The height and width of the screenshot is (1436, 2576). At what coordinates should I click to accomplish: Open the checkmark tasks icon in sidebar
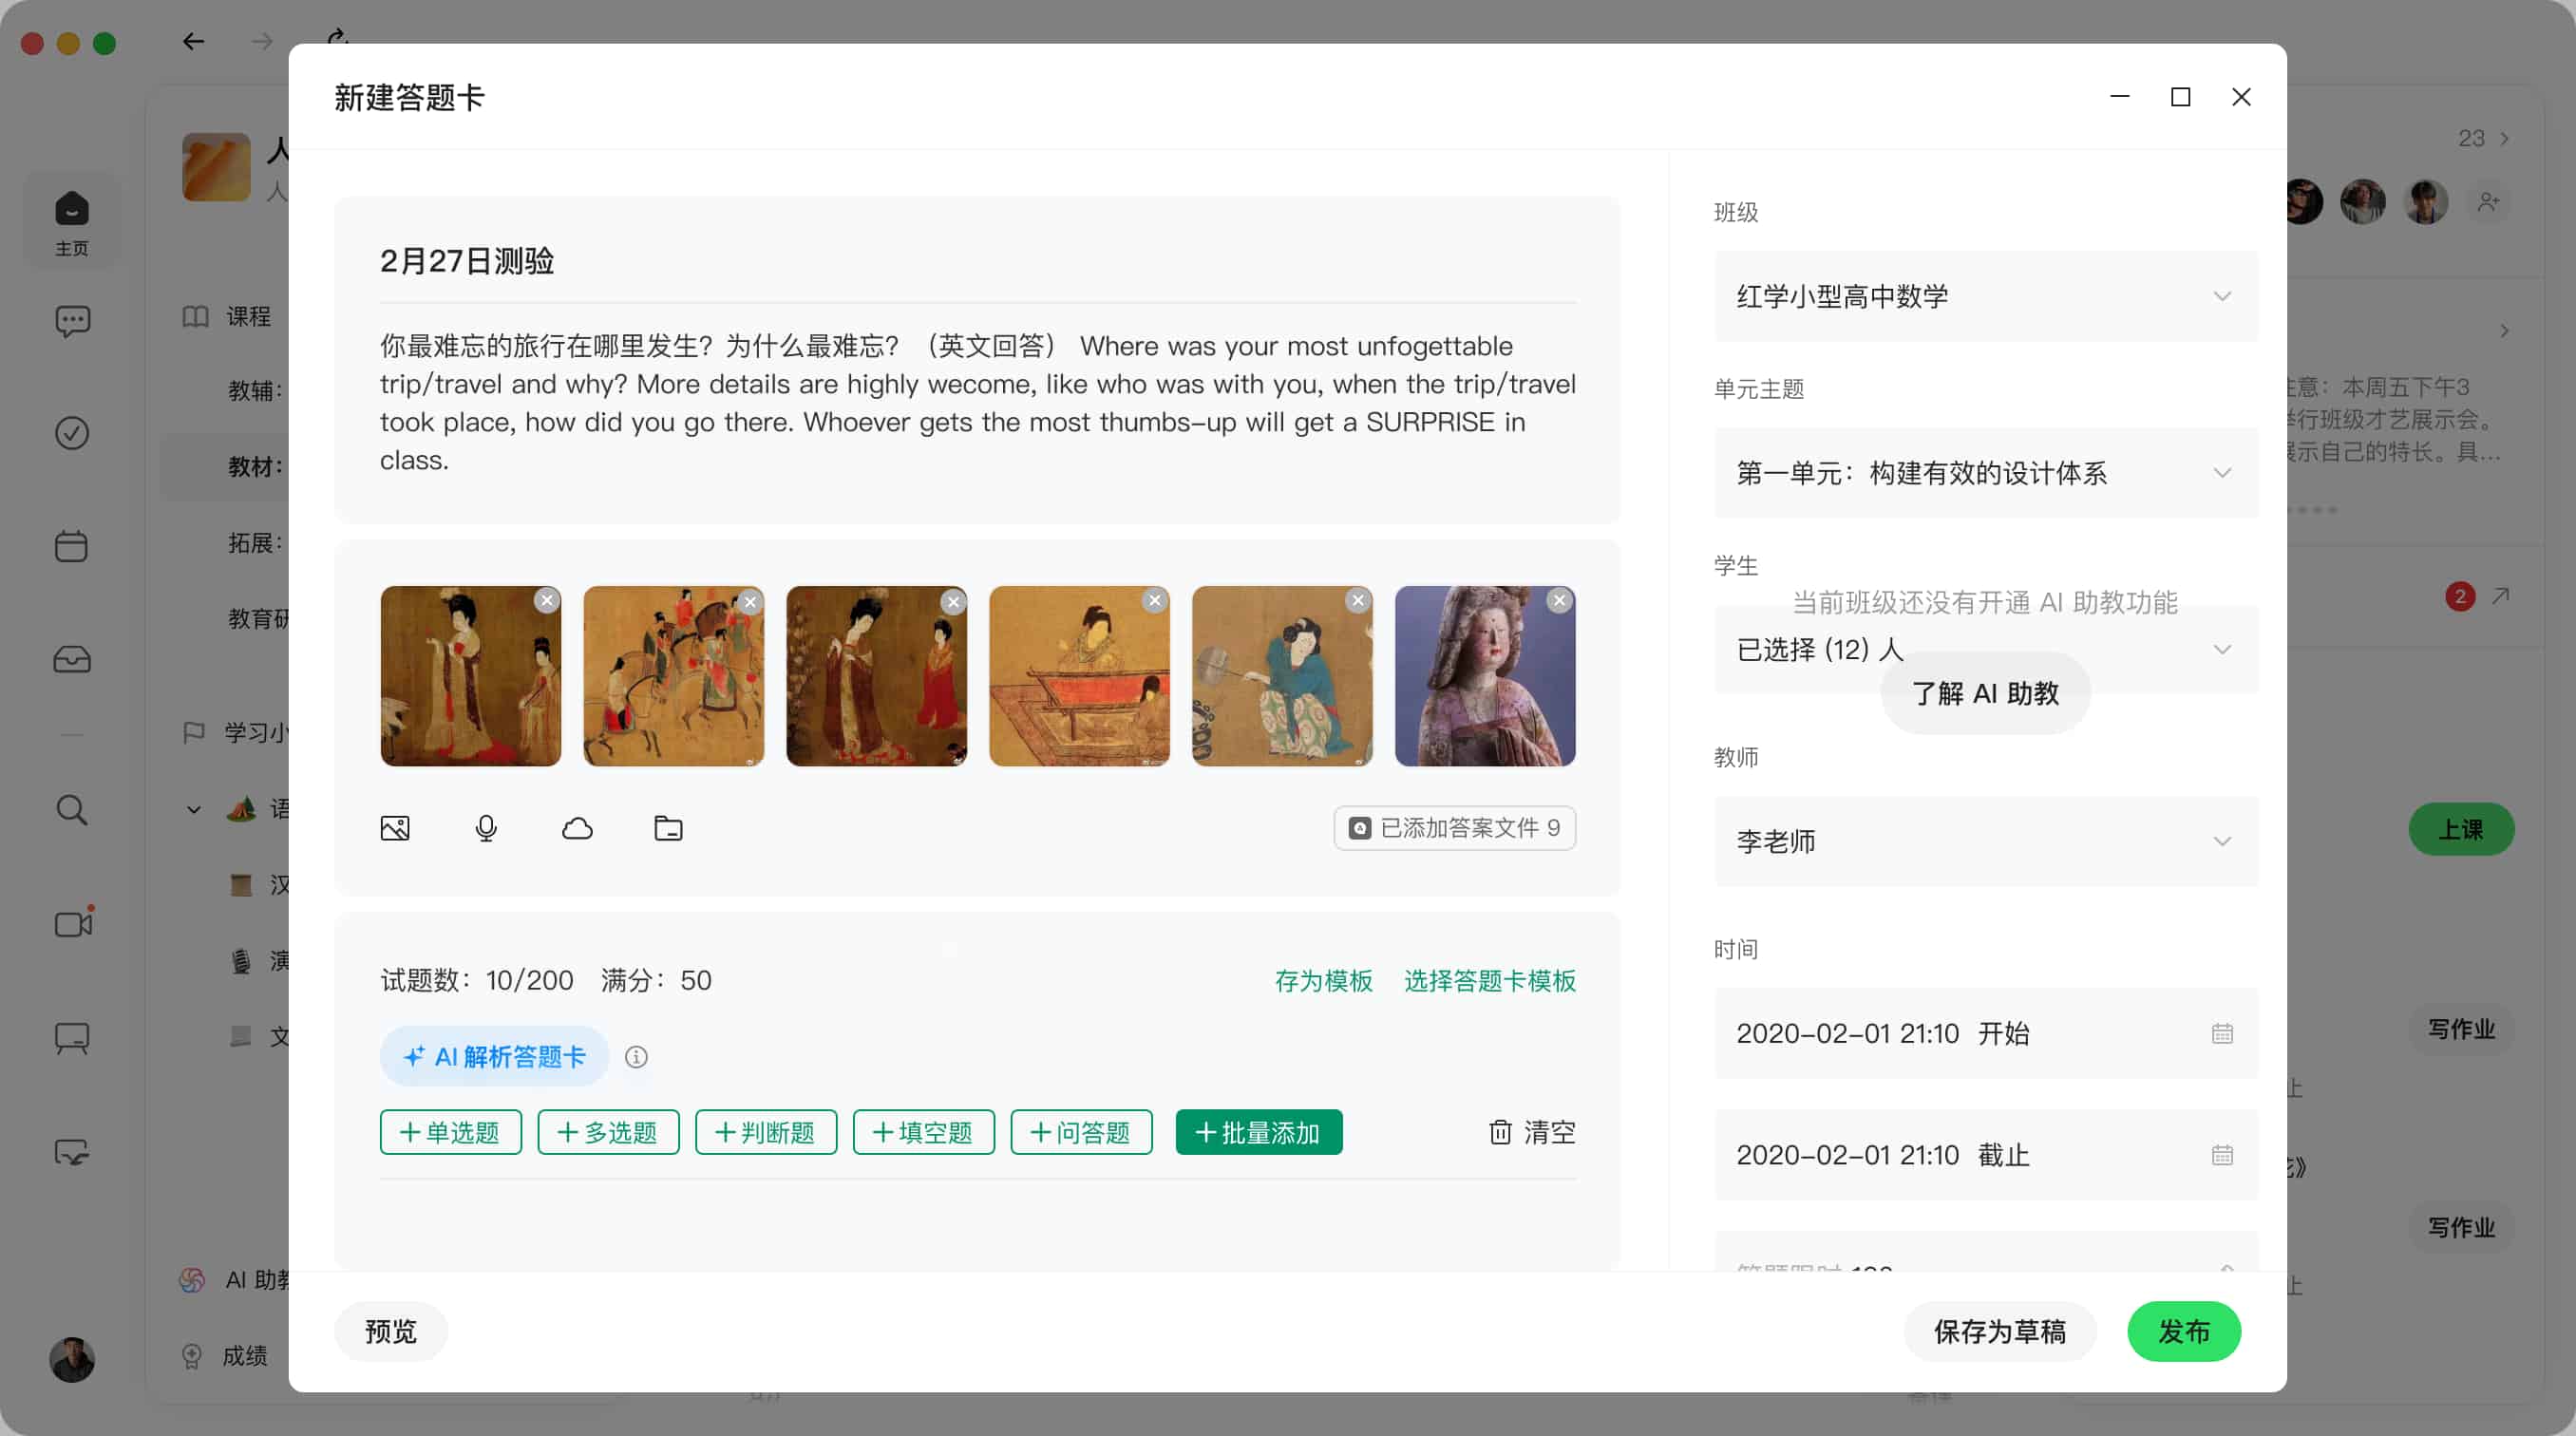point(71,433)
